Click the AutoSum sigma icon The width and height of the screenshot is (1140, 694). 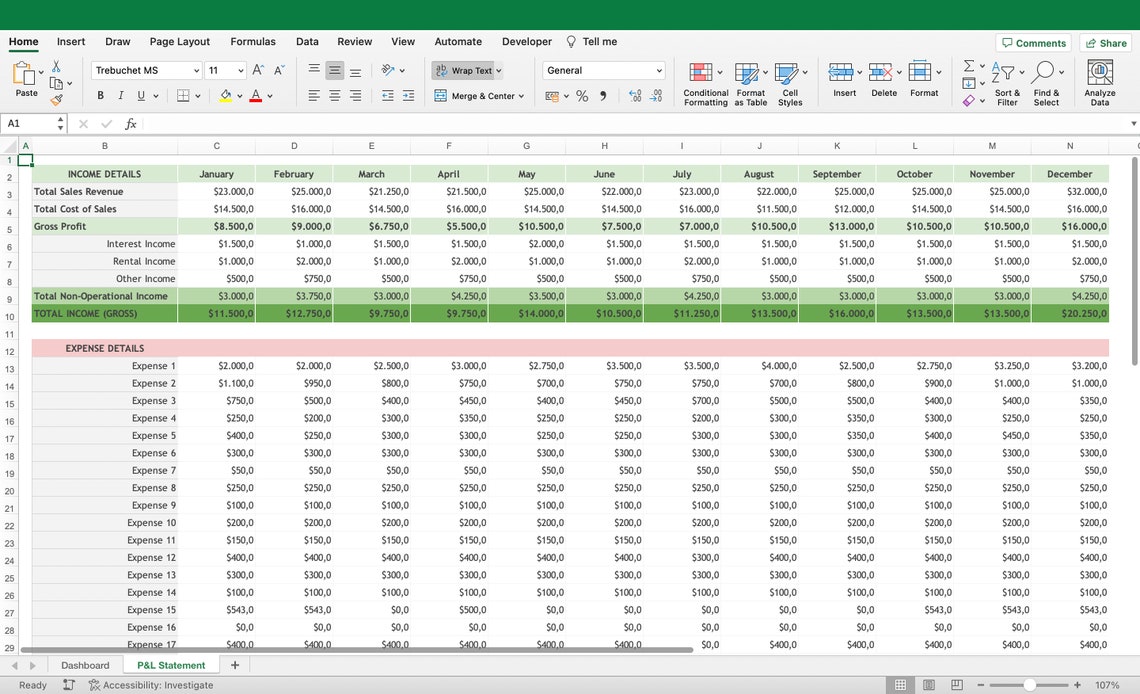pos(968,66)
